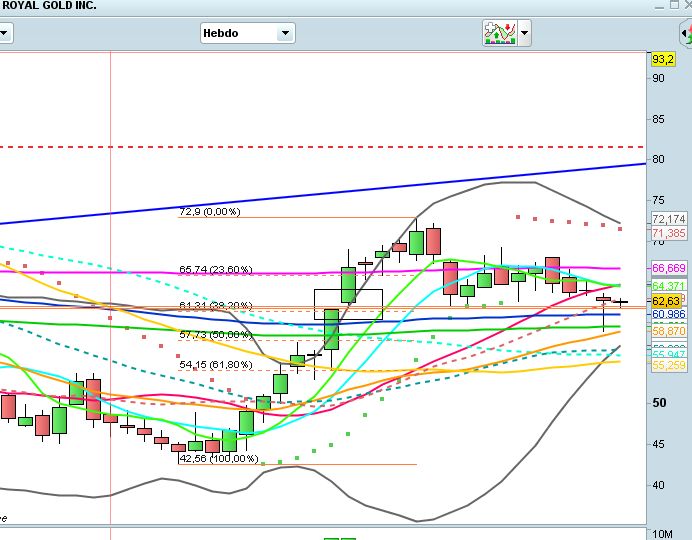Click the 10M volume scale label

662,534
